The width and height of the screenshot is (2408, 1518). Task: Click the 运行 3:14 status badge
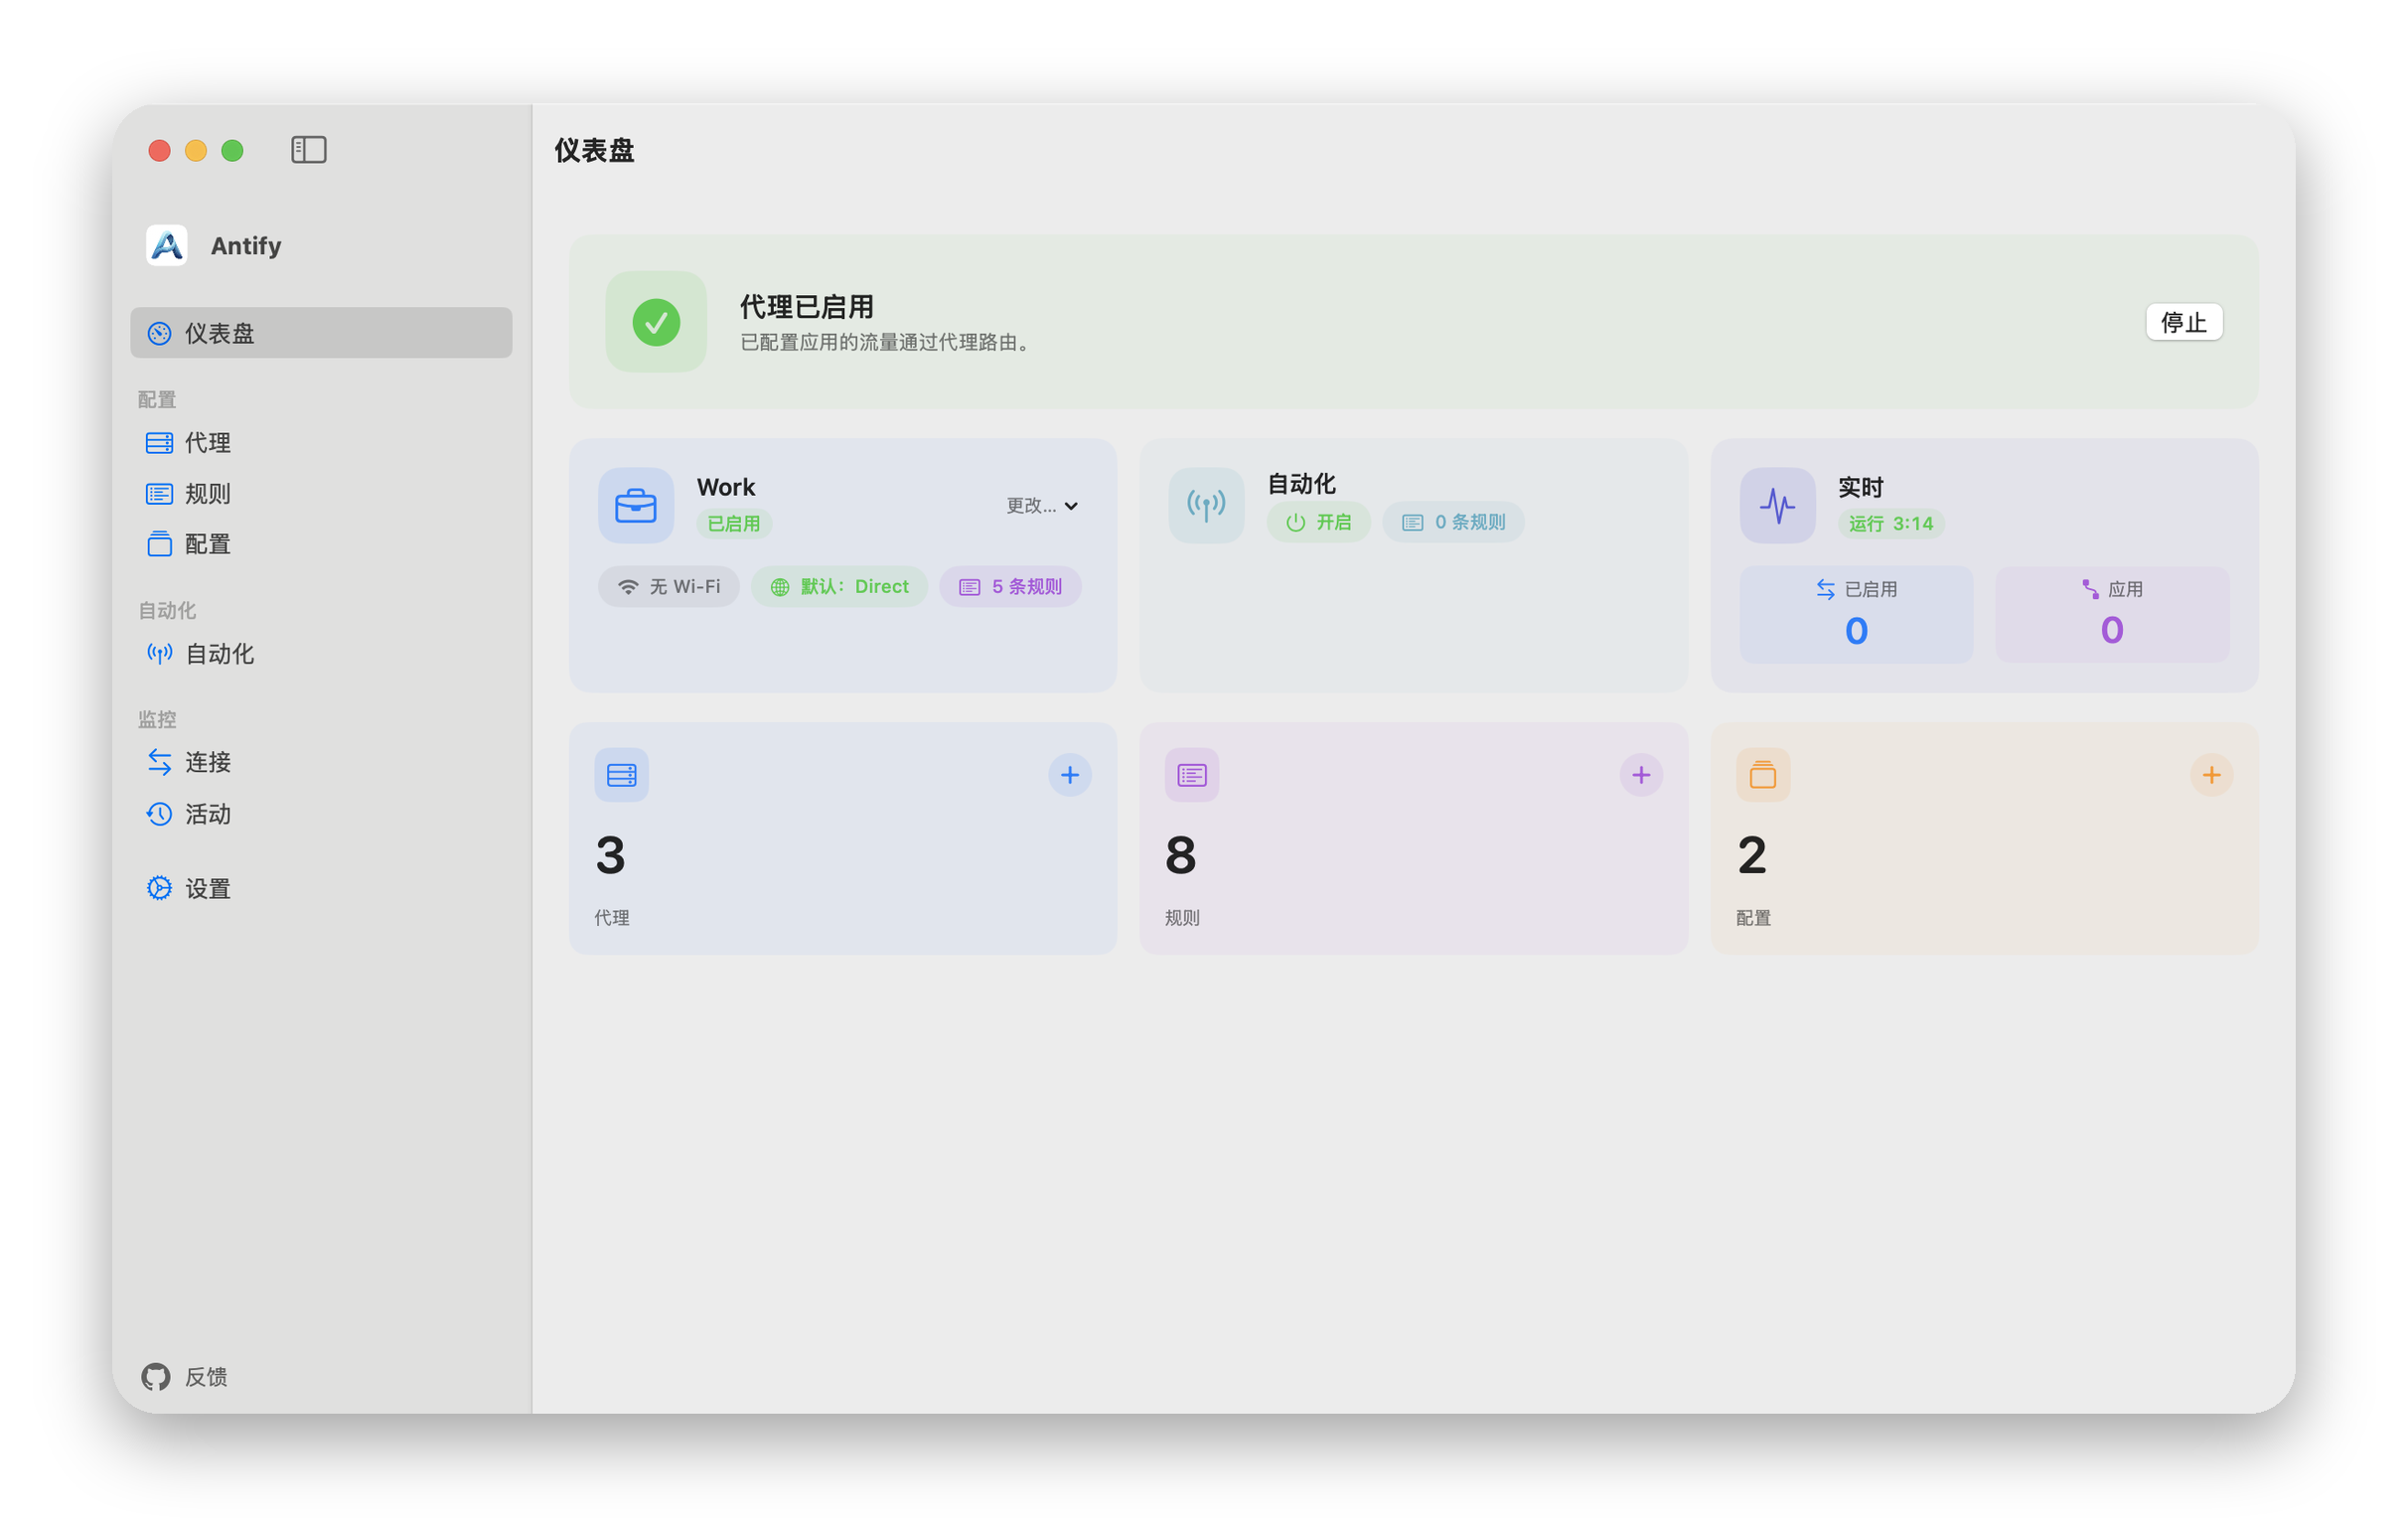tap(1891, 524)
